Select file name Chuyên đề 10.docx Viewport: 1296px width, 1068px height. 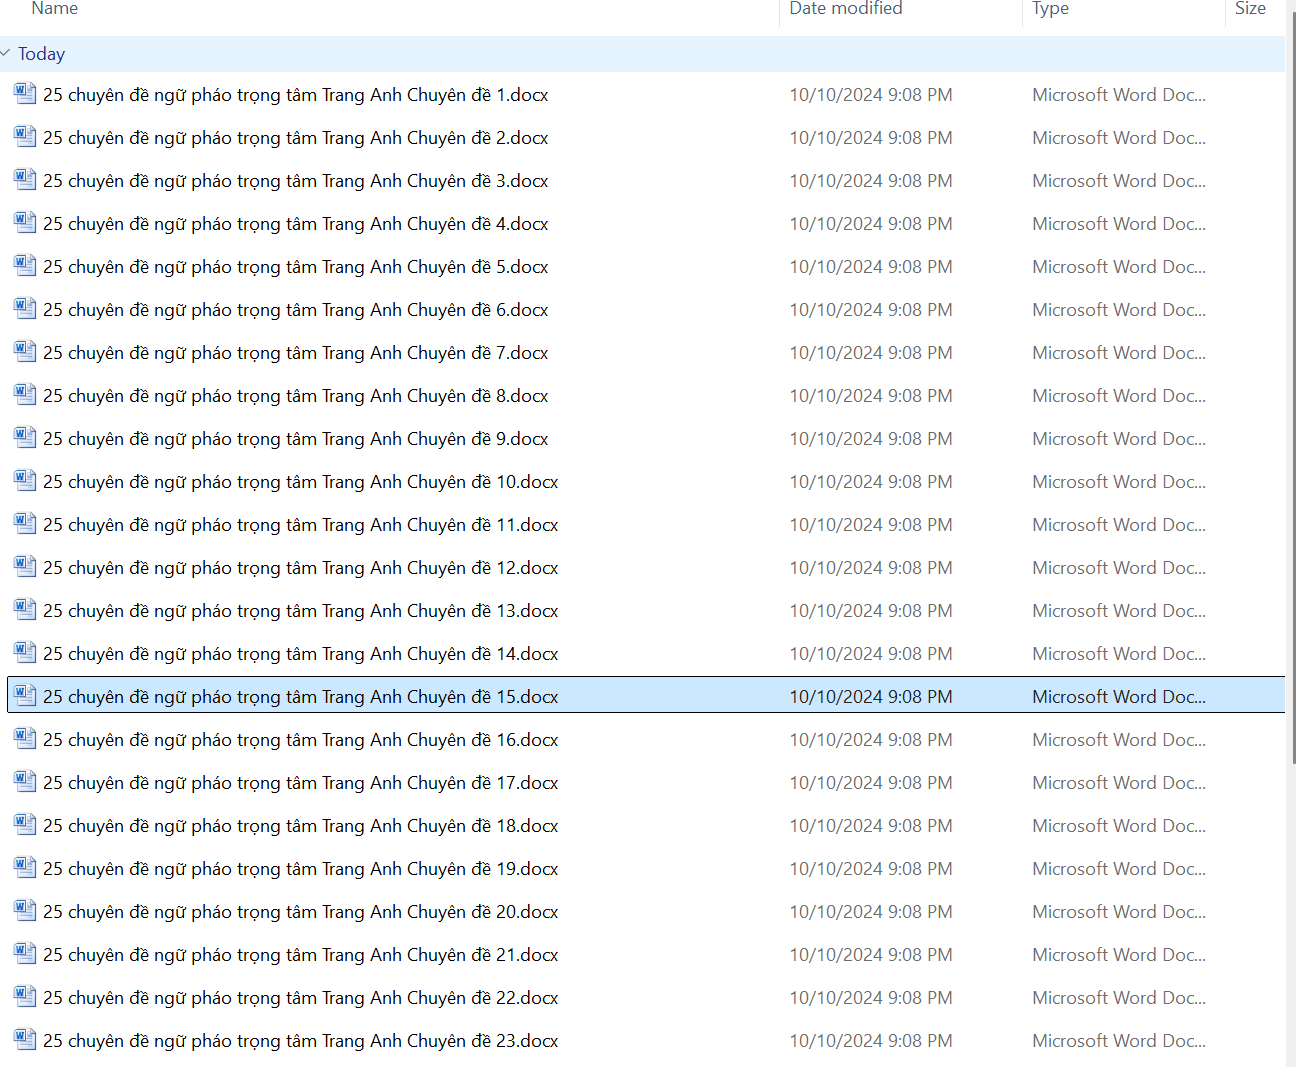301,482
